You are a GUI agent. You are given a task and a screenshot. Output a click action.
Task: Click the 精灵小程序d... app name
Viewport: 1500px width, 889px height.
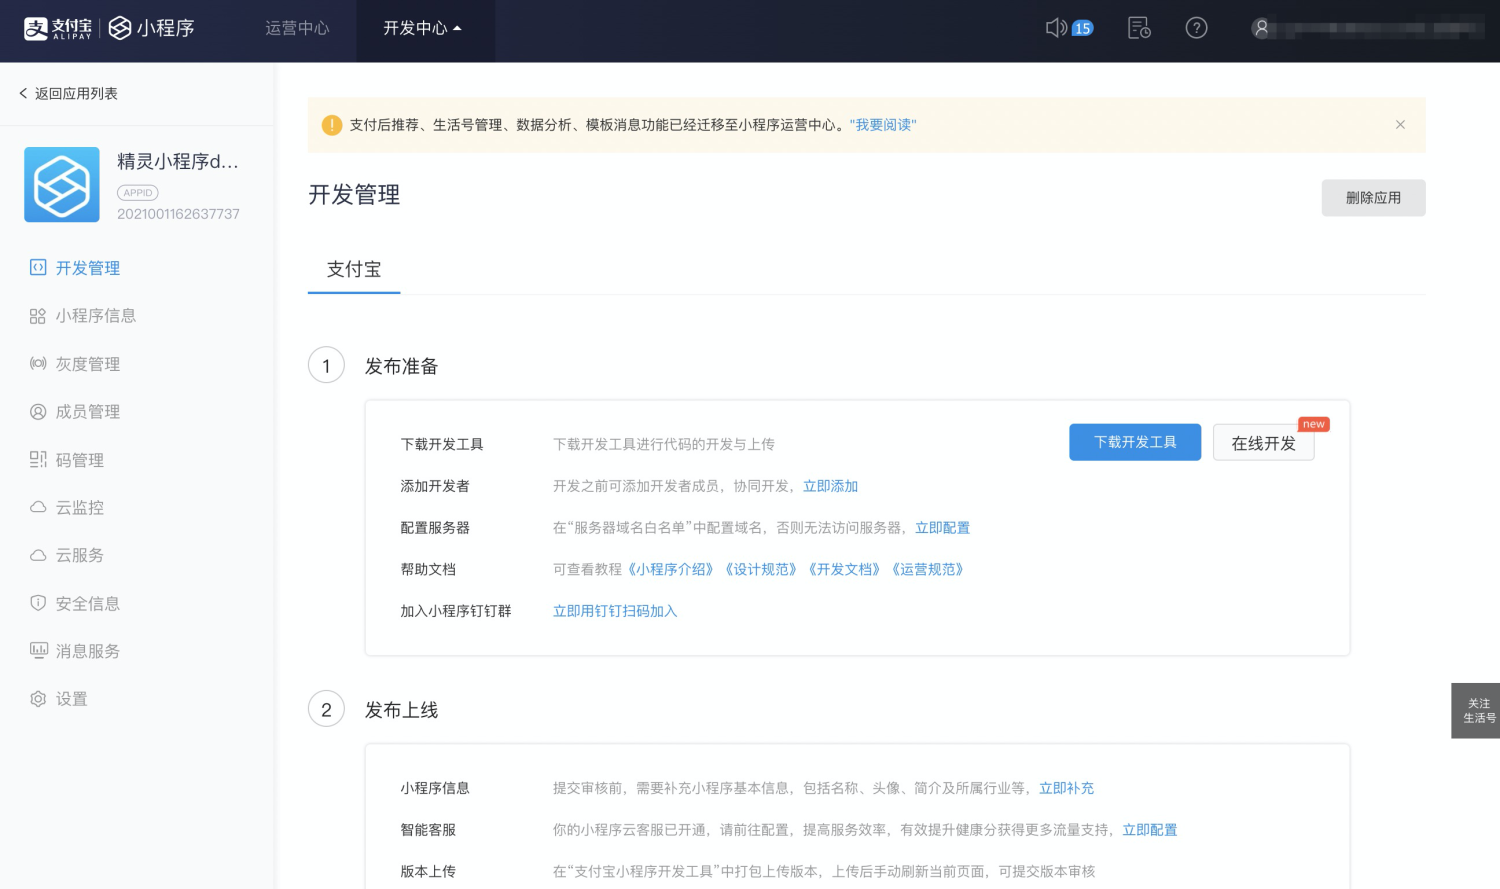pyautogui.click(x=178, y=161)
